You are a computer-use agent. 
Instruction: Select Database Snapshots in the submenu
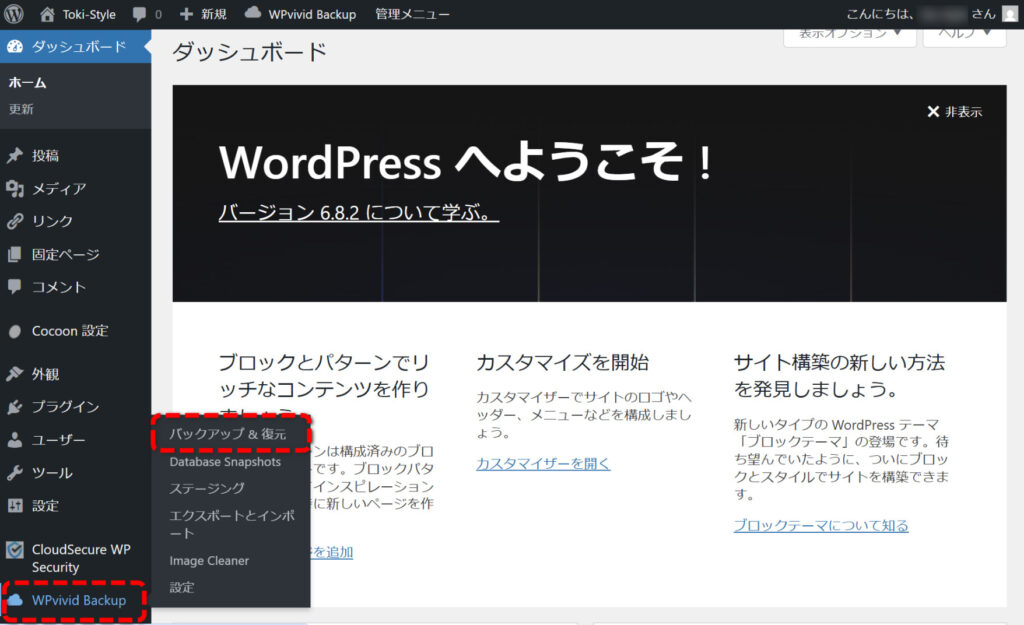225,462
